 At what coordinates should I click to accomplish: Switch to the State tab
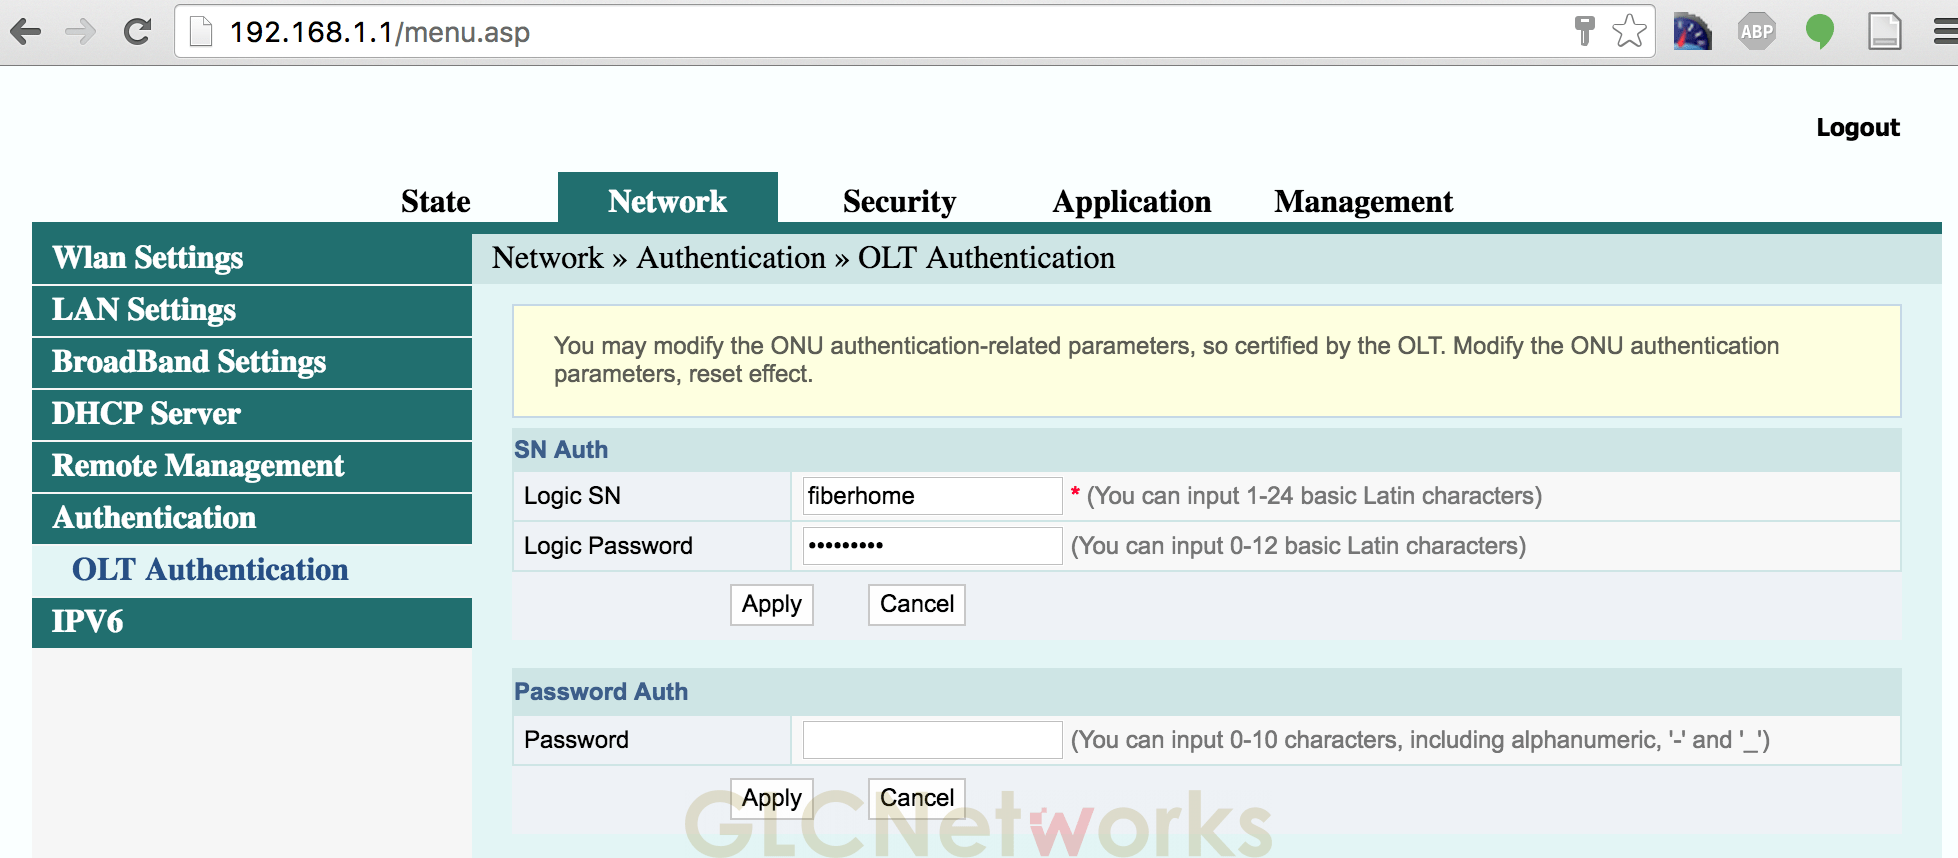click(x=435, y=201)
